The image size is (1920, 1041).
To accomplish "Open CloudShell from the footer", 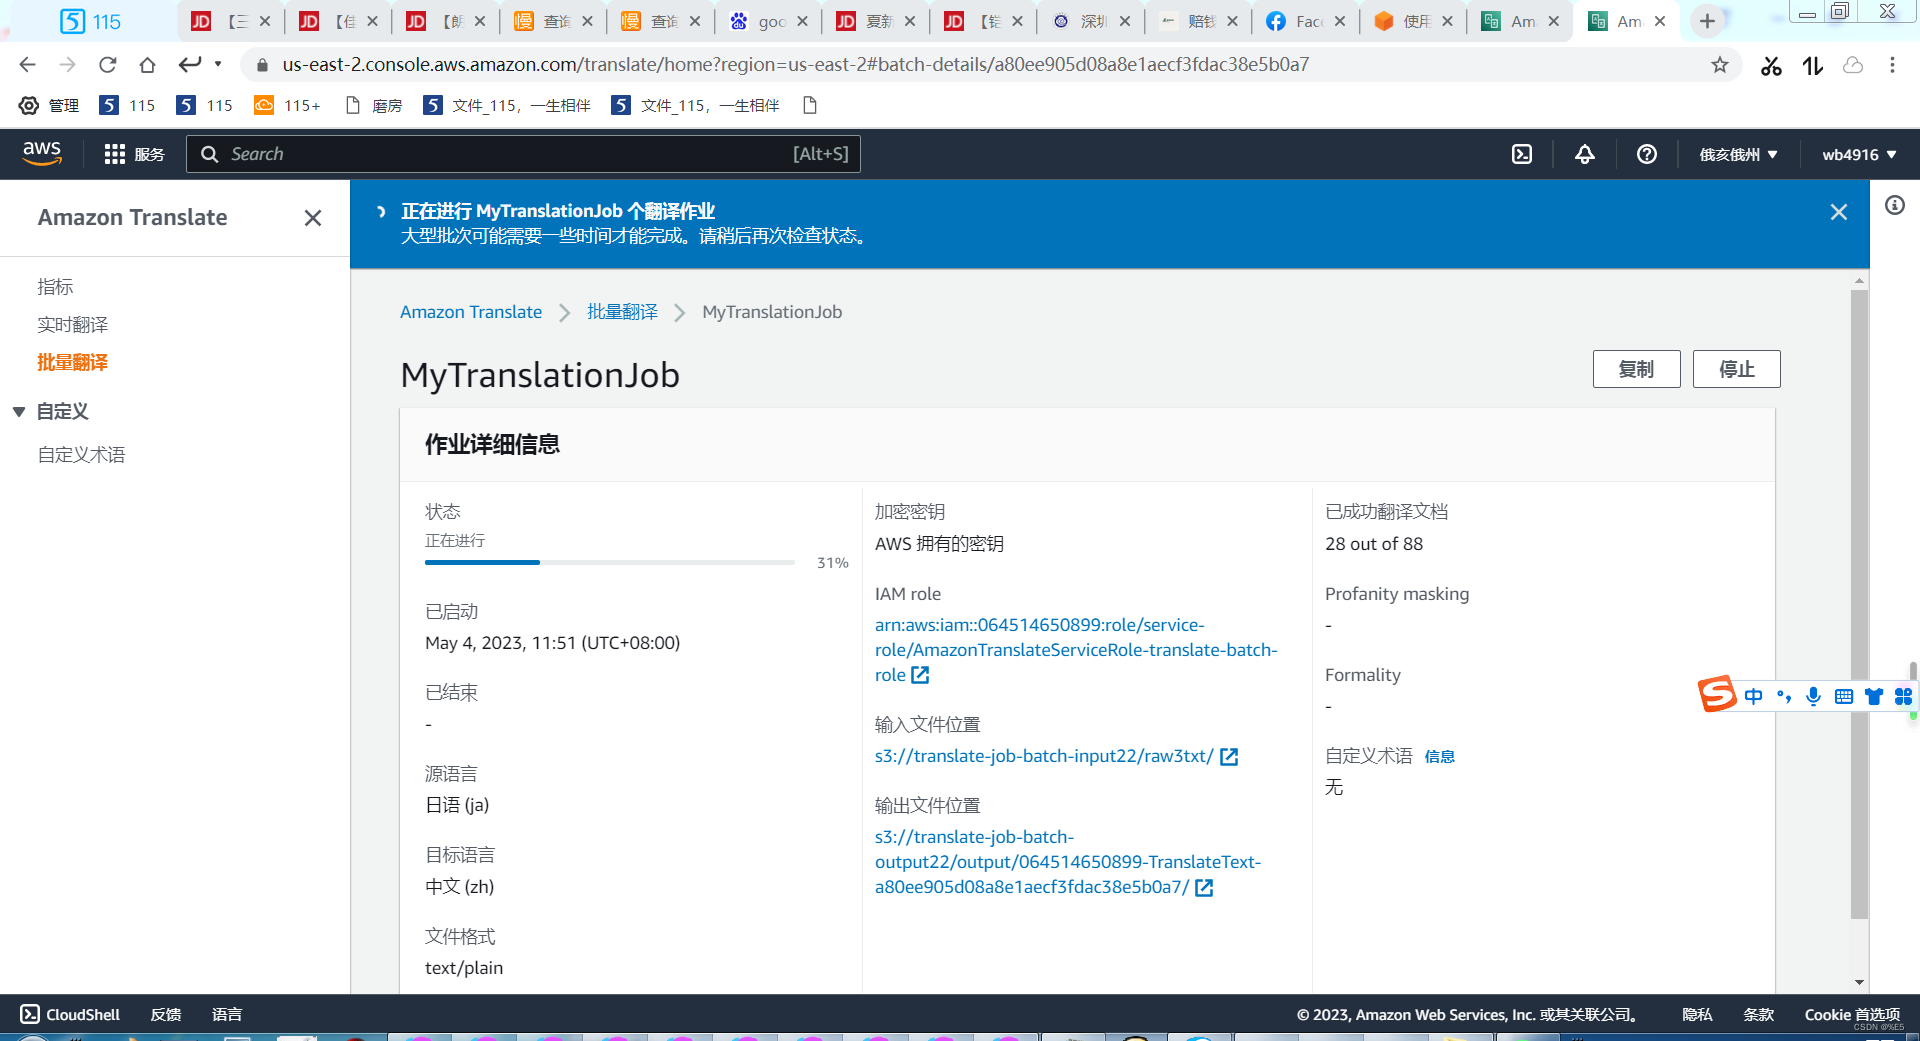I will point(70,1014).
